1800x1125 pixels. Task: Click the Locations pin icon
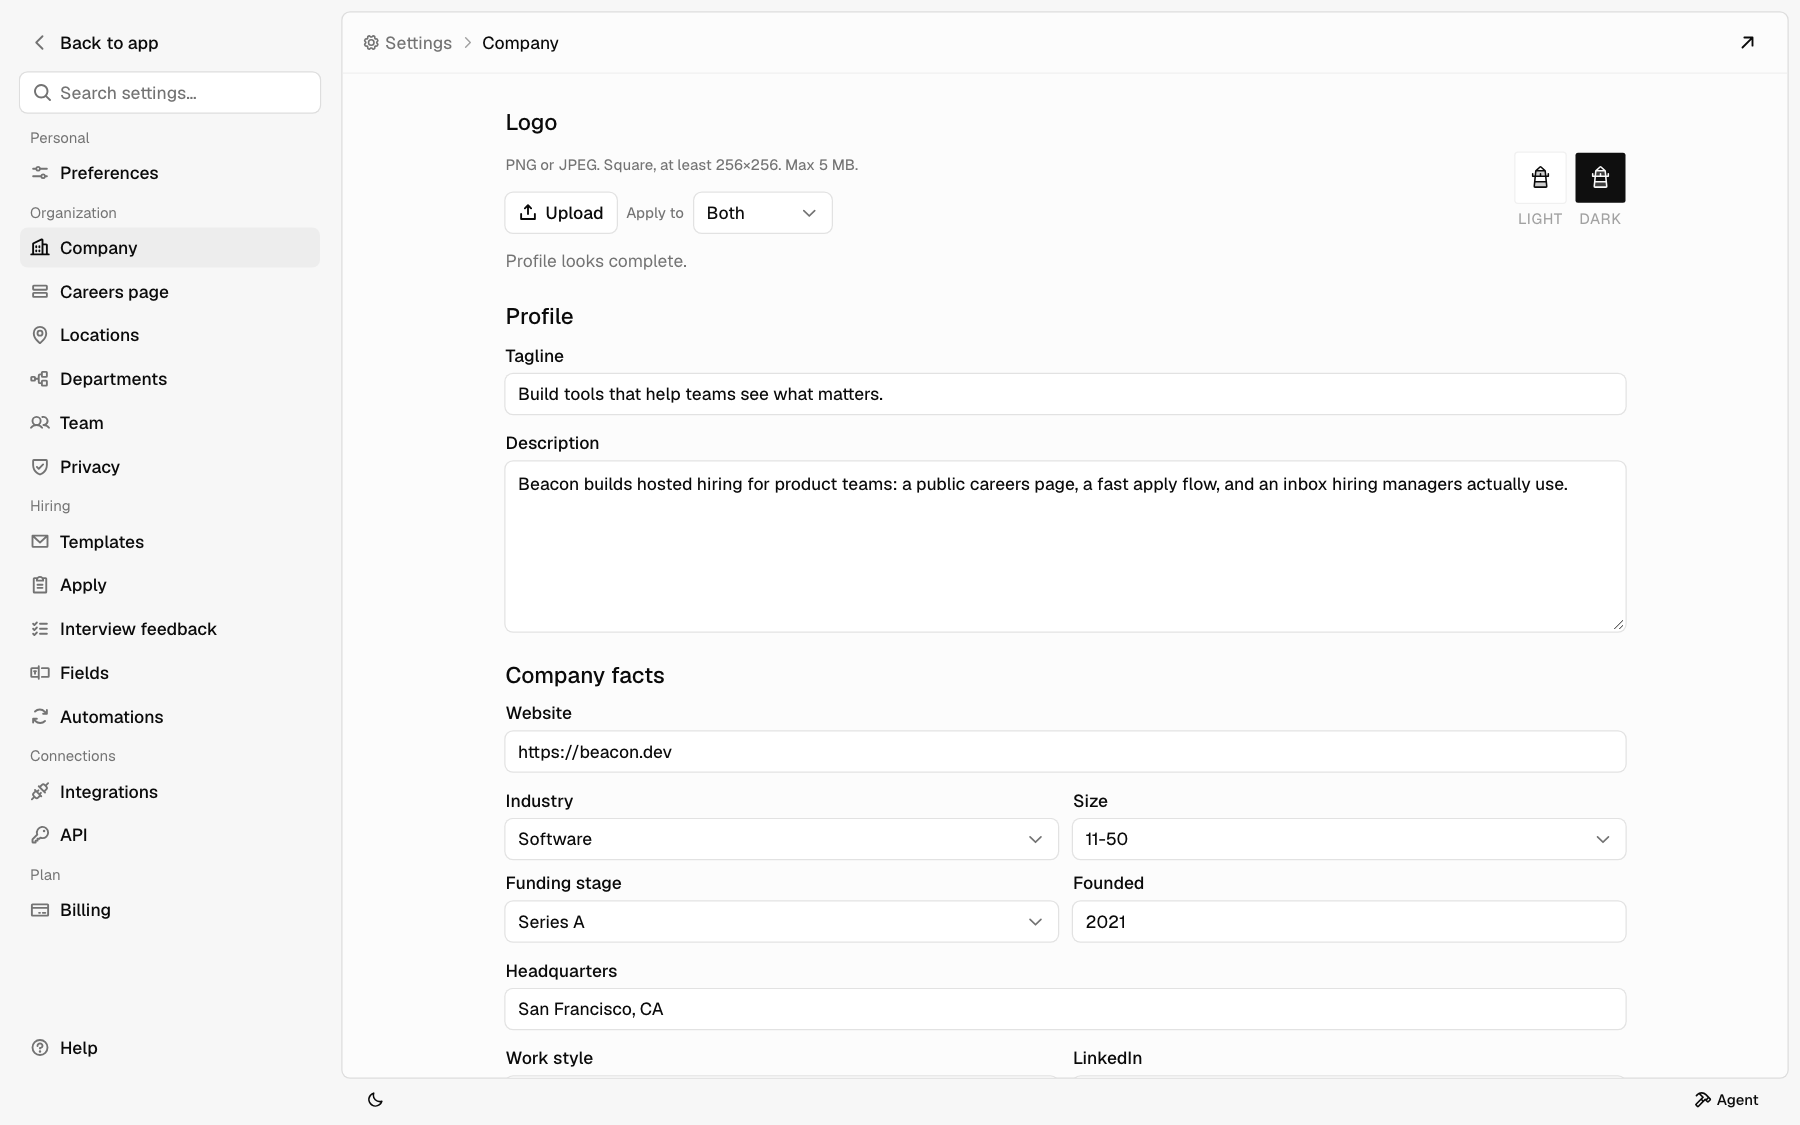pos(40,335)
